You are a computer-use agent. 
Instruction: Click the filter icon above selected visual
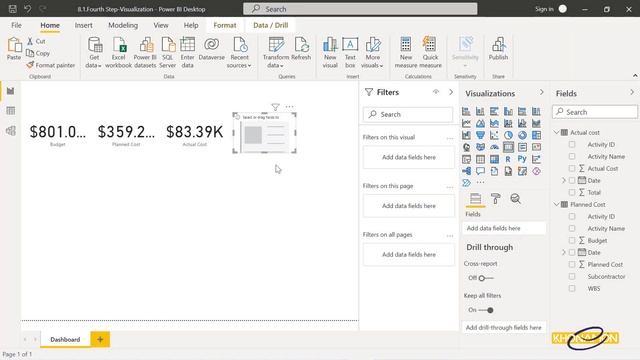pos(276,107)
